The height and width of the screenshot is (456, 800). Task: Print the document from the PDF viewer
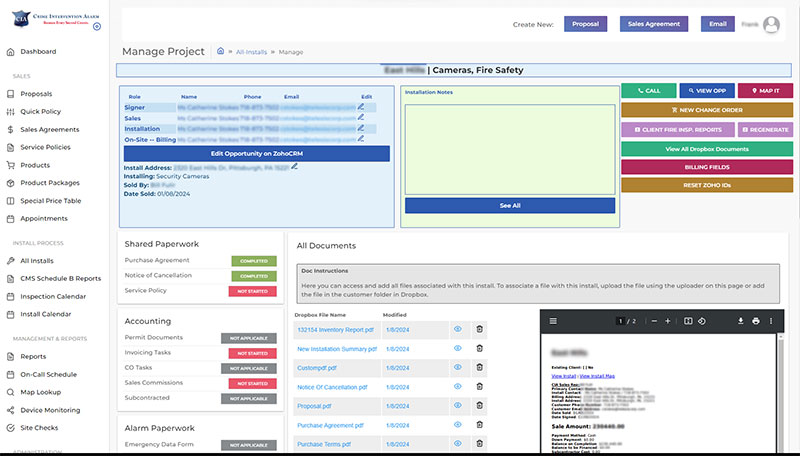click(x=756, y=321)
